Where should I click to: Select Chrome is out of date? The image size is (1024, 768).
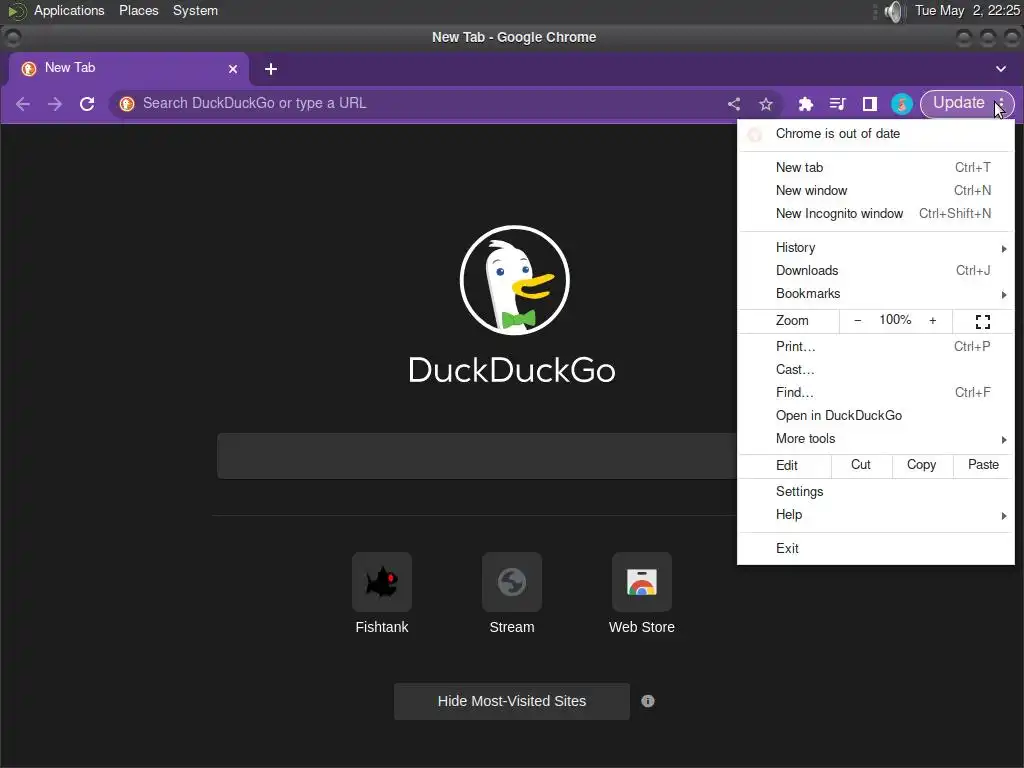(x=876, y=134)
